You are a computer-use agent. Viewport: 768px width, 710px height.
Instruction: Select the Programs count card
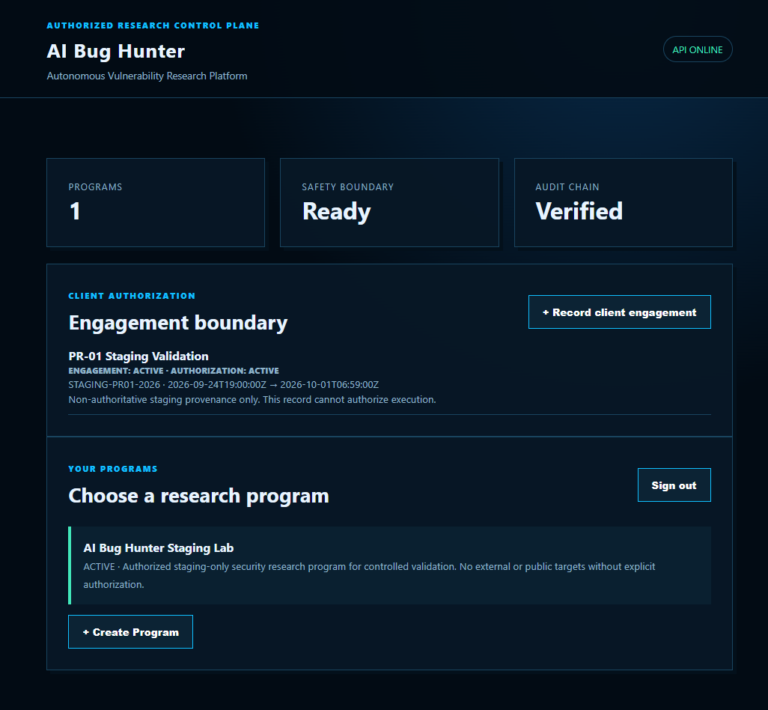pos(155,202)
